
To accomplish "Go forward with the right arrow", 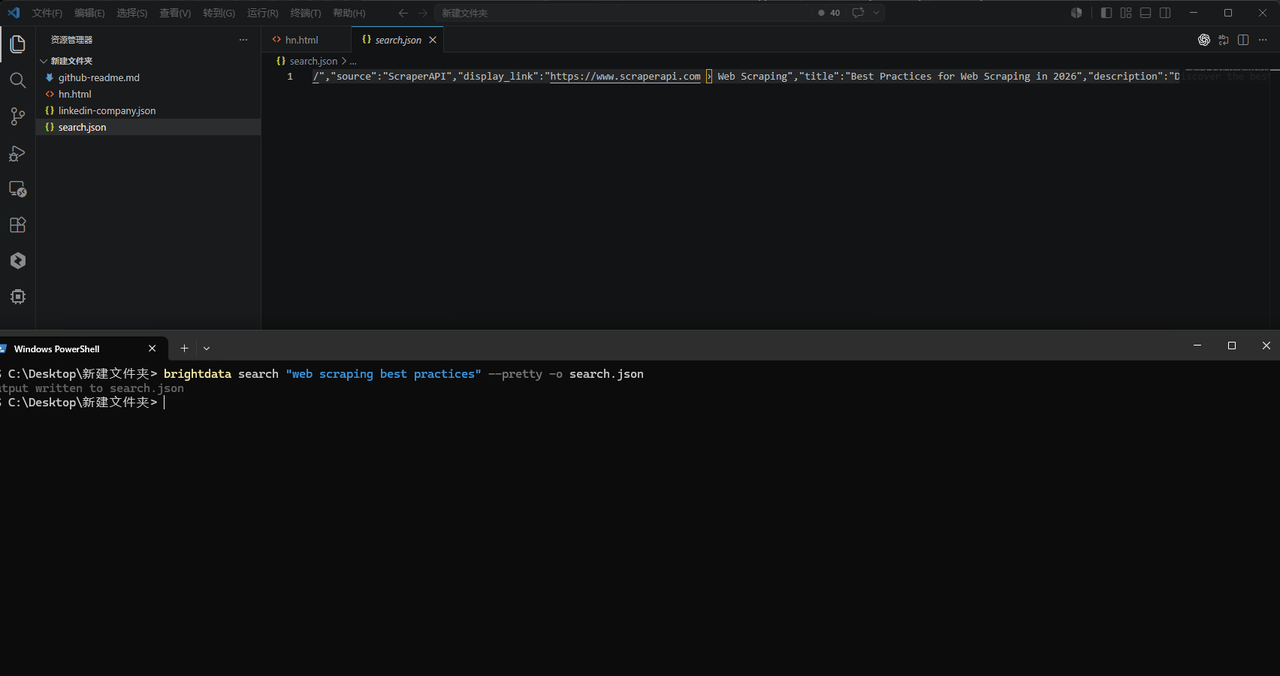I will (x=422, y=13).
